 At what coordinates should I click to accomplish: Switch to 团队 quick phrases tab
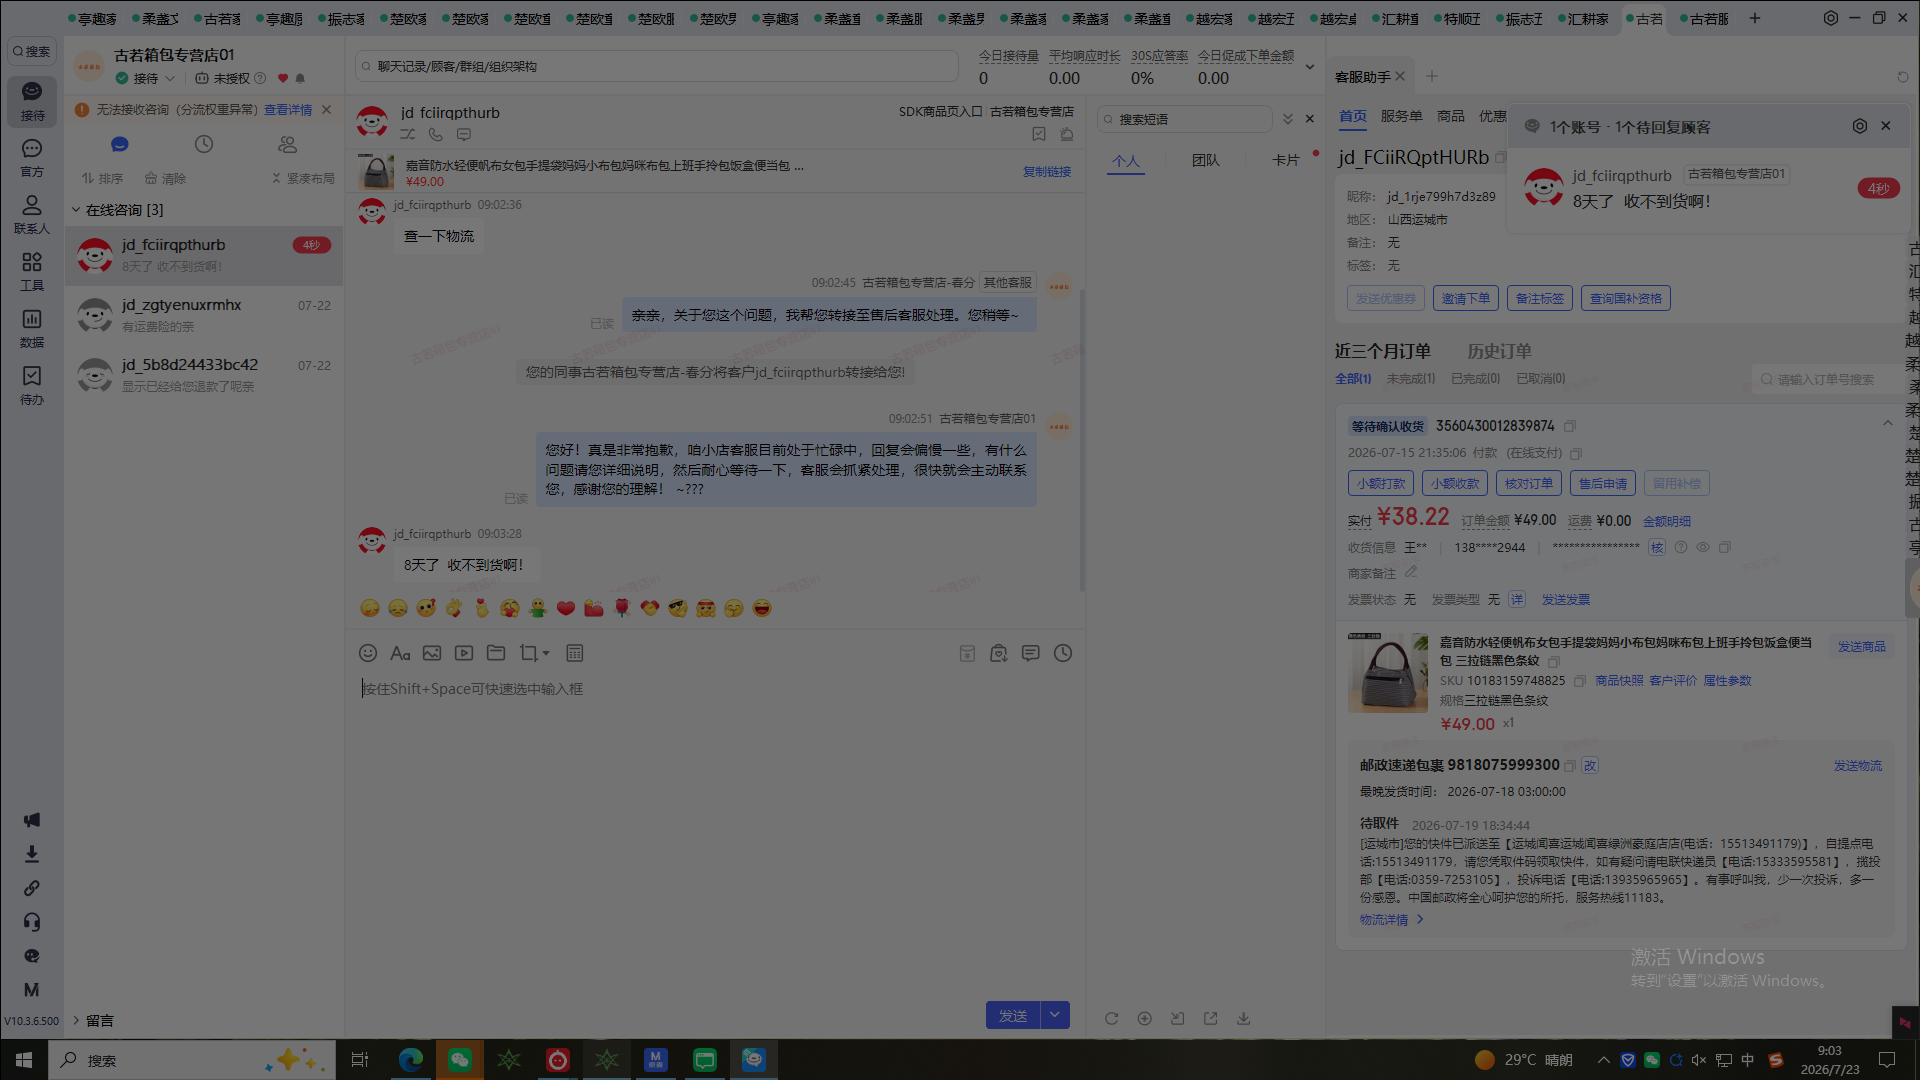point(1206,160)
